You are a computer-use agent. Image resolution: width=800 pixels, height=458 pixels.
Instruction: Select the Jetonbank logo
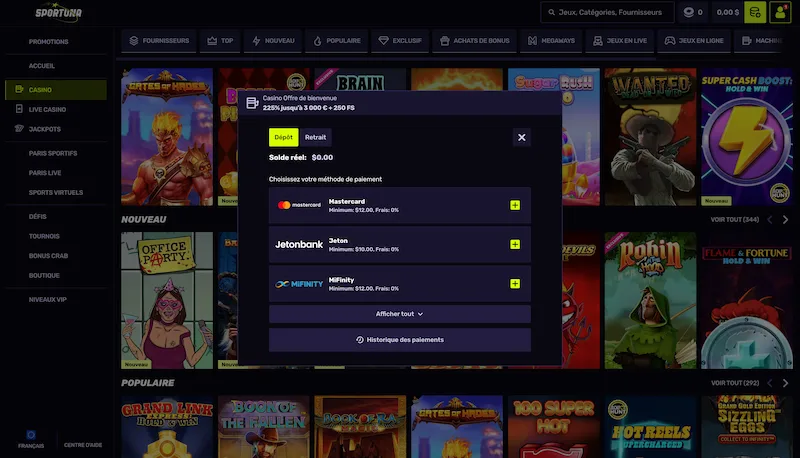(x=299, y=244)
